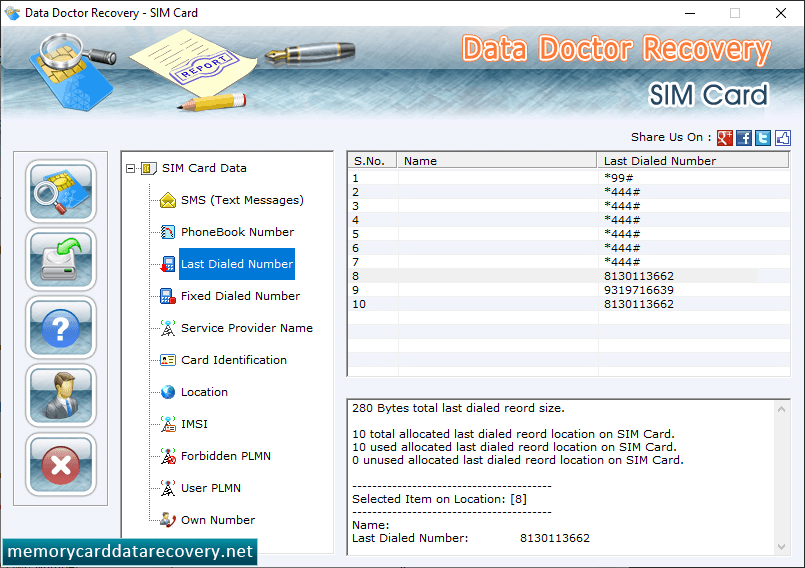Viewport: 805px width, 568px height.
Task: Click the Forbidden PLMN tower icon
Action: (x=168, y=456)
